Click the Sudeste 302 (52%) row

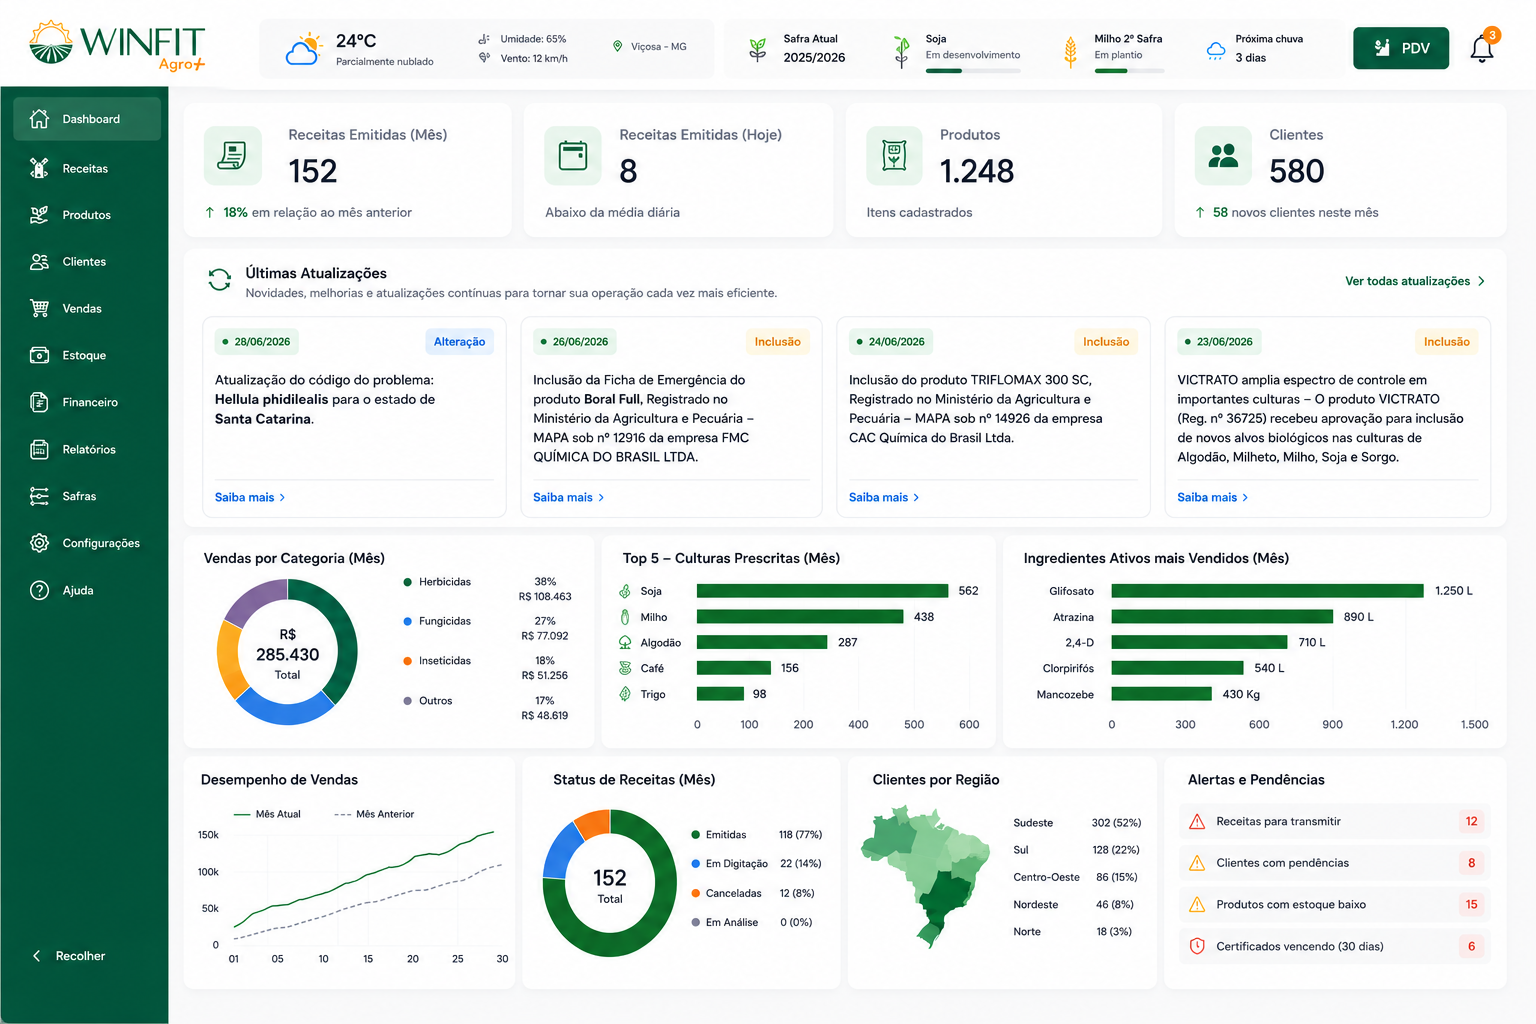point(1077,823)
